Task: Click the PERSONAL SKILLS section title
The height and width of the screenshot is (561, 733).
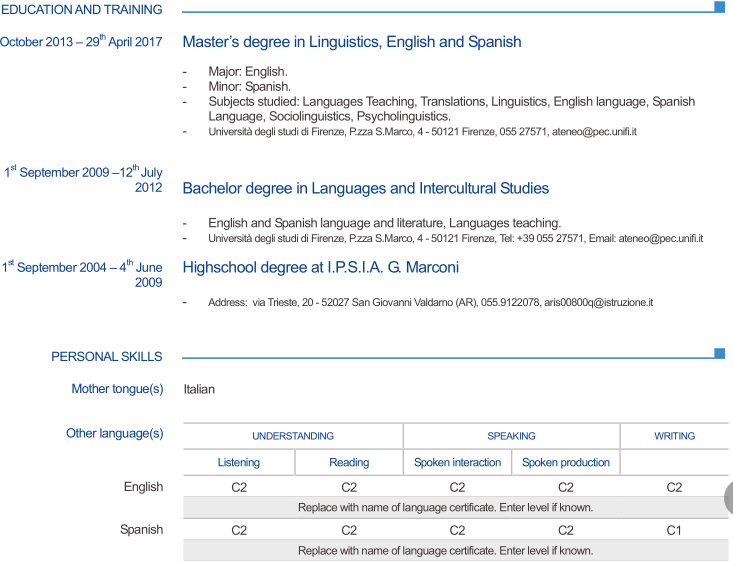Action: coord(107,356)
